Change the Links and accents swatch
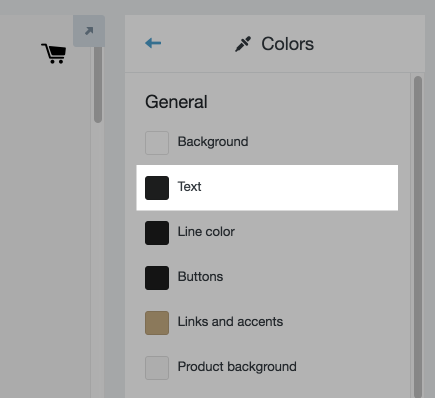 pyautogui.click(x=157, y=323)
